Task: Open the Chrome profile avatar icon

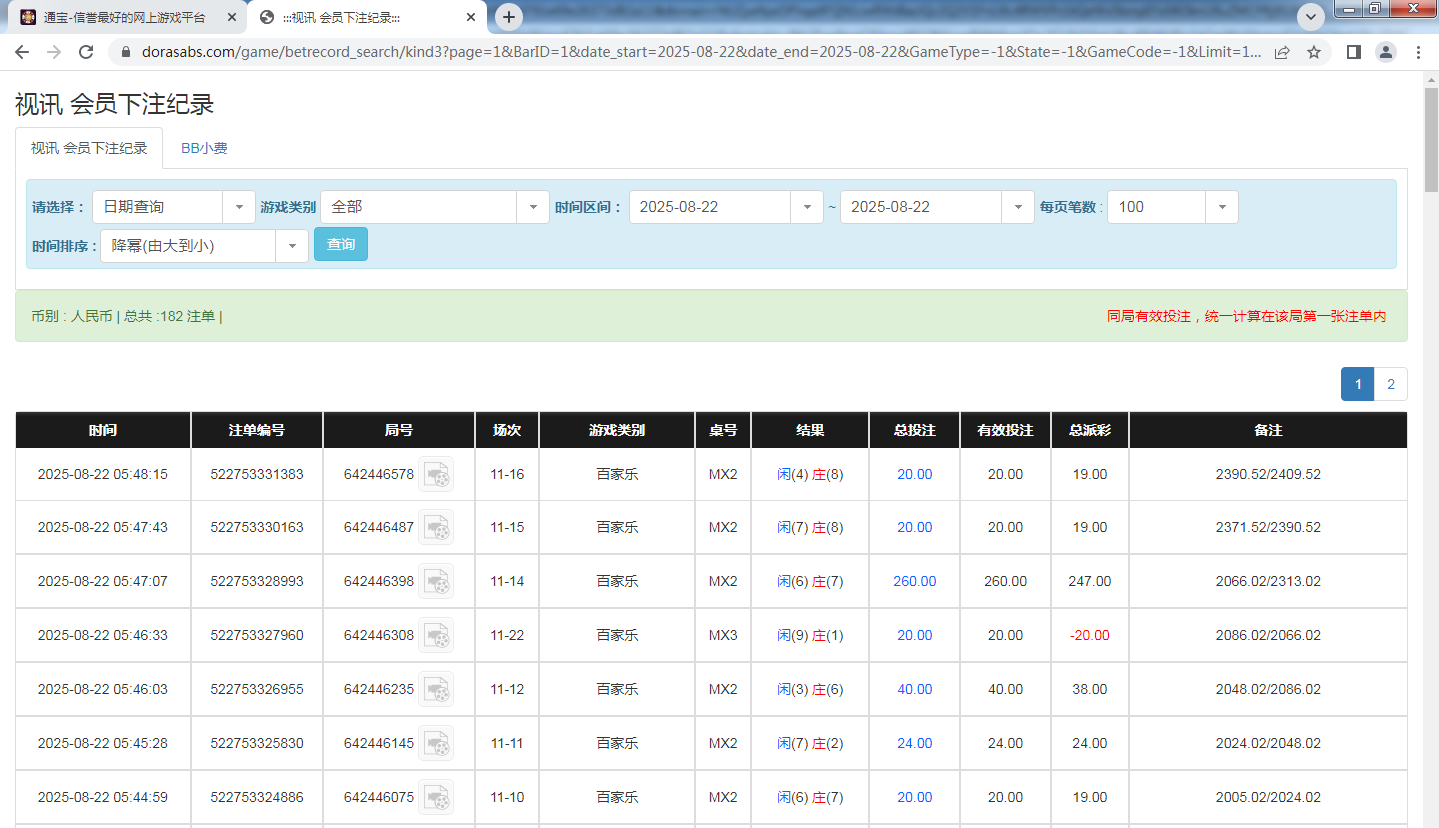Action: pyautogui.click(x=1386, y=52)
